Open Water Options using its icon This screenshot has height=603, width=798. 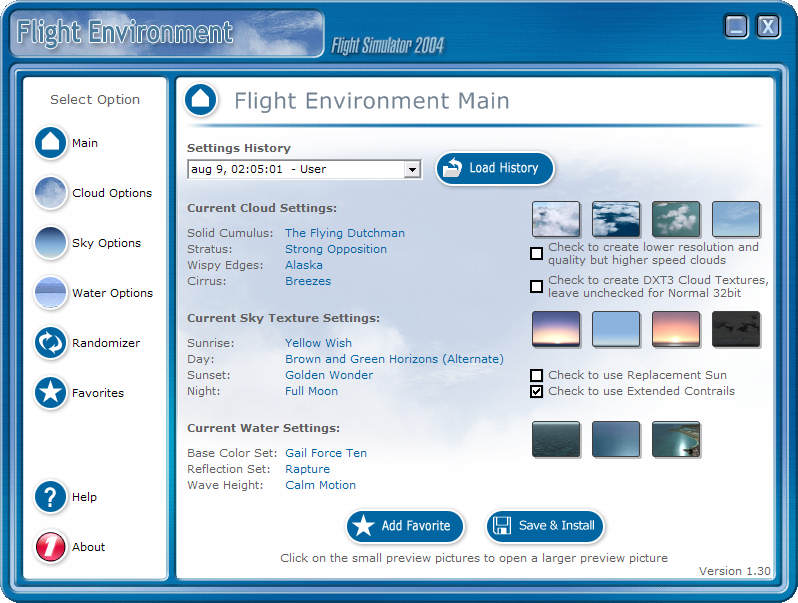click(x=50, y=293)
